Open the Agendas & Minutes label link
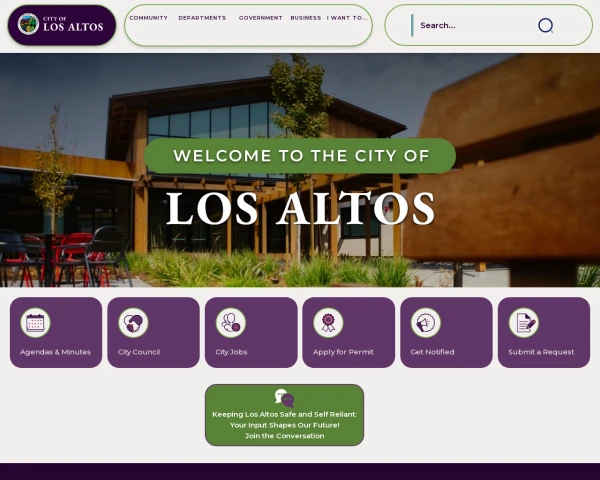 click(x=55, y=352)
